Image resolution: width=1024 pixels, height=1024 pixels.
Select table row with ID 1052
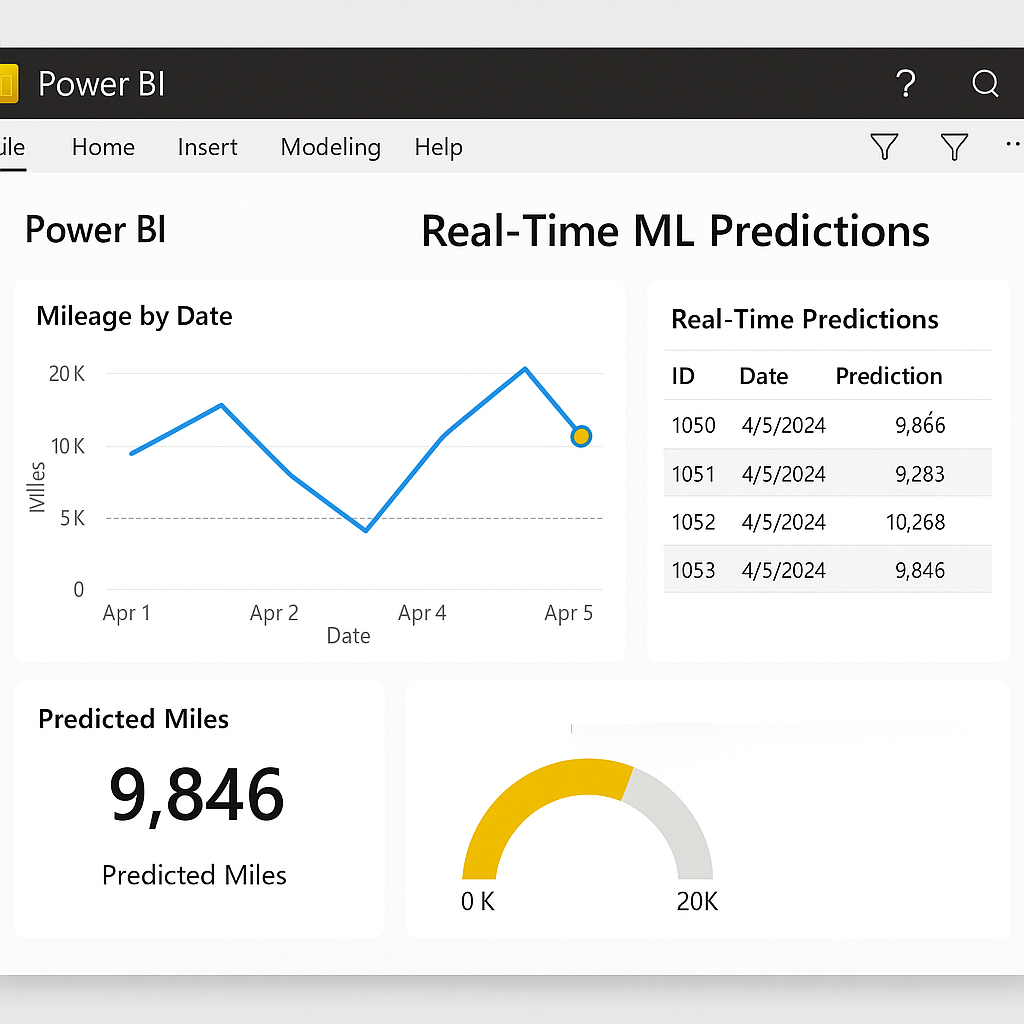tap(827, 522)
